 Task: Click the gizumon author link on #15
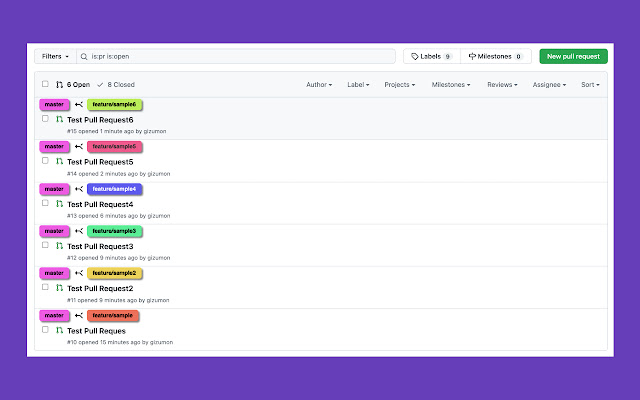tap(155, 131)
